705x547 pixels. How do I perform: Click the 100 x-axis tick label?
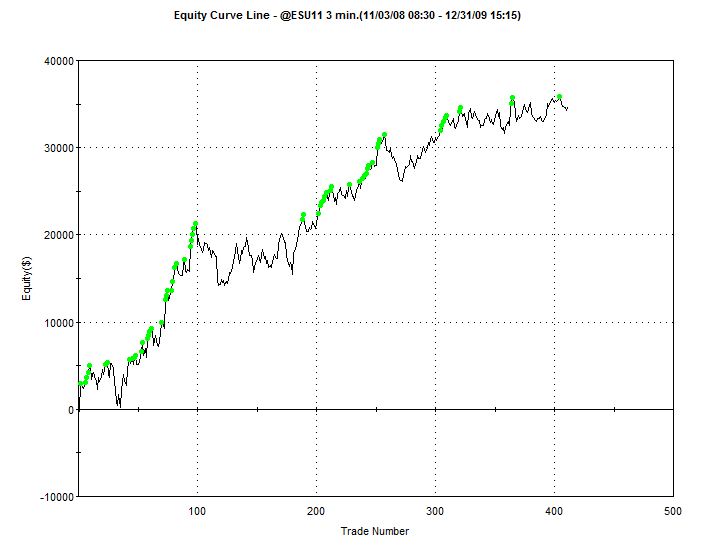[197, 511]
